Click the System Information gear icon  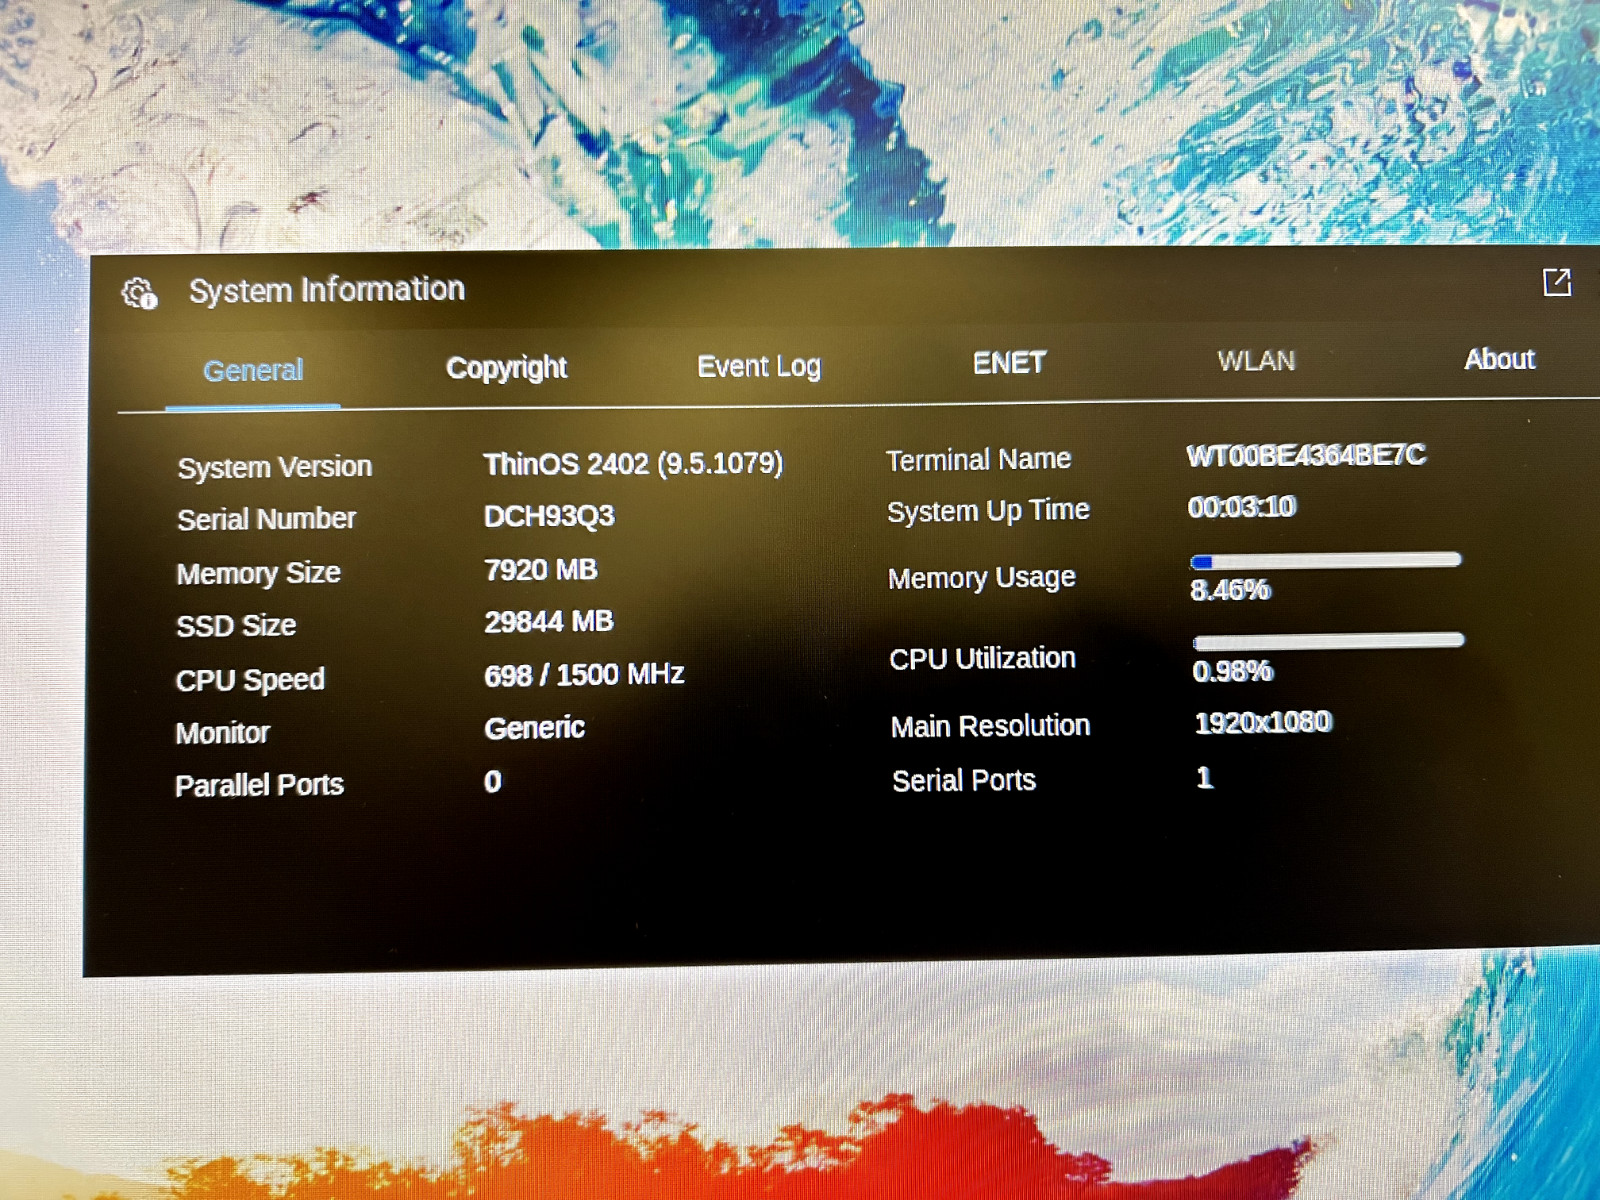pyautogui.click(x=139, y=293)
